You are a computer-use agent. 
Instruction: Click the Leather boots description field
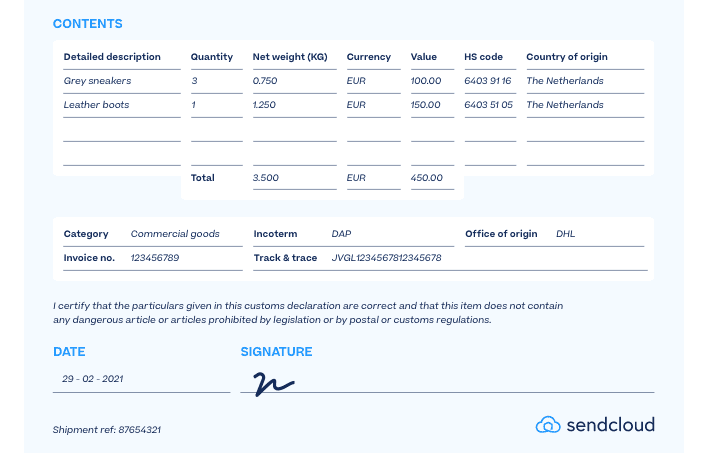[97, 105]
